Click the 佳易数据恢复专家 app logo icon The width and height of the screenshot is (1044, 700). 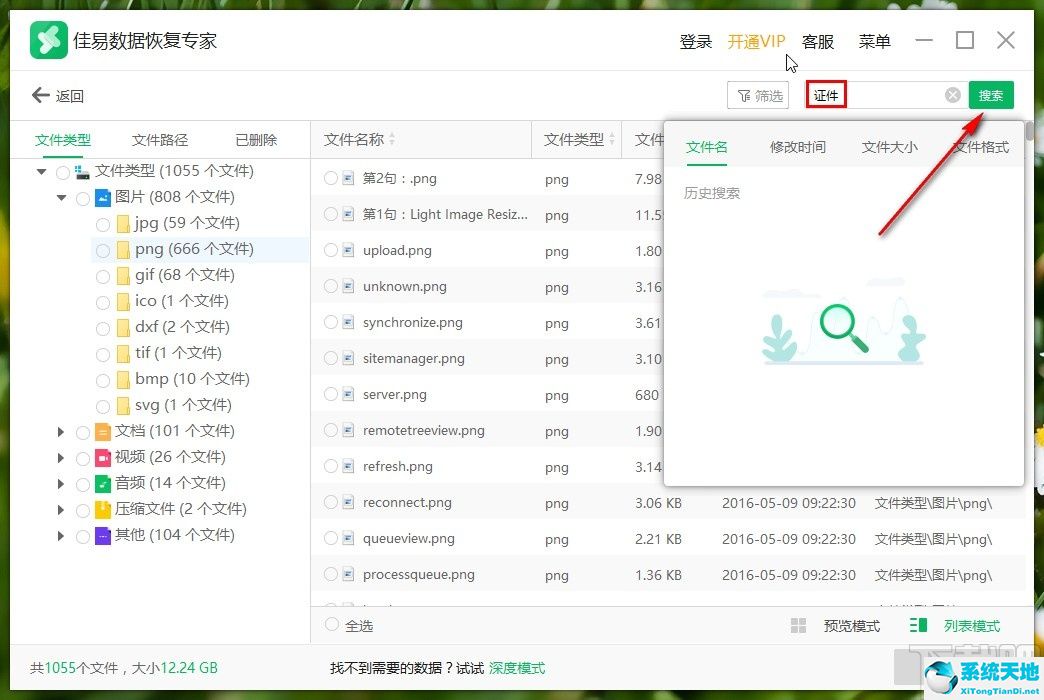click(x=46, y=41)
